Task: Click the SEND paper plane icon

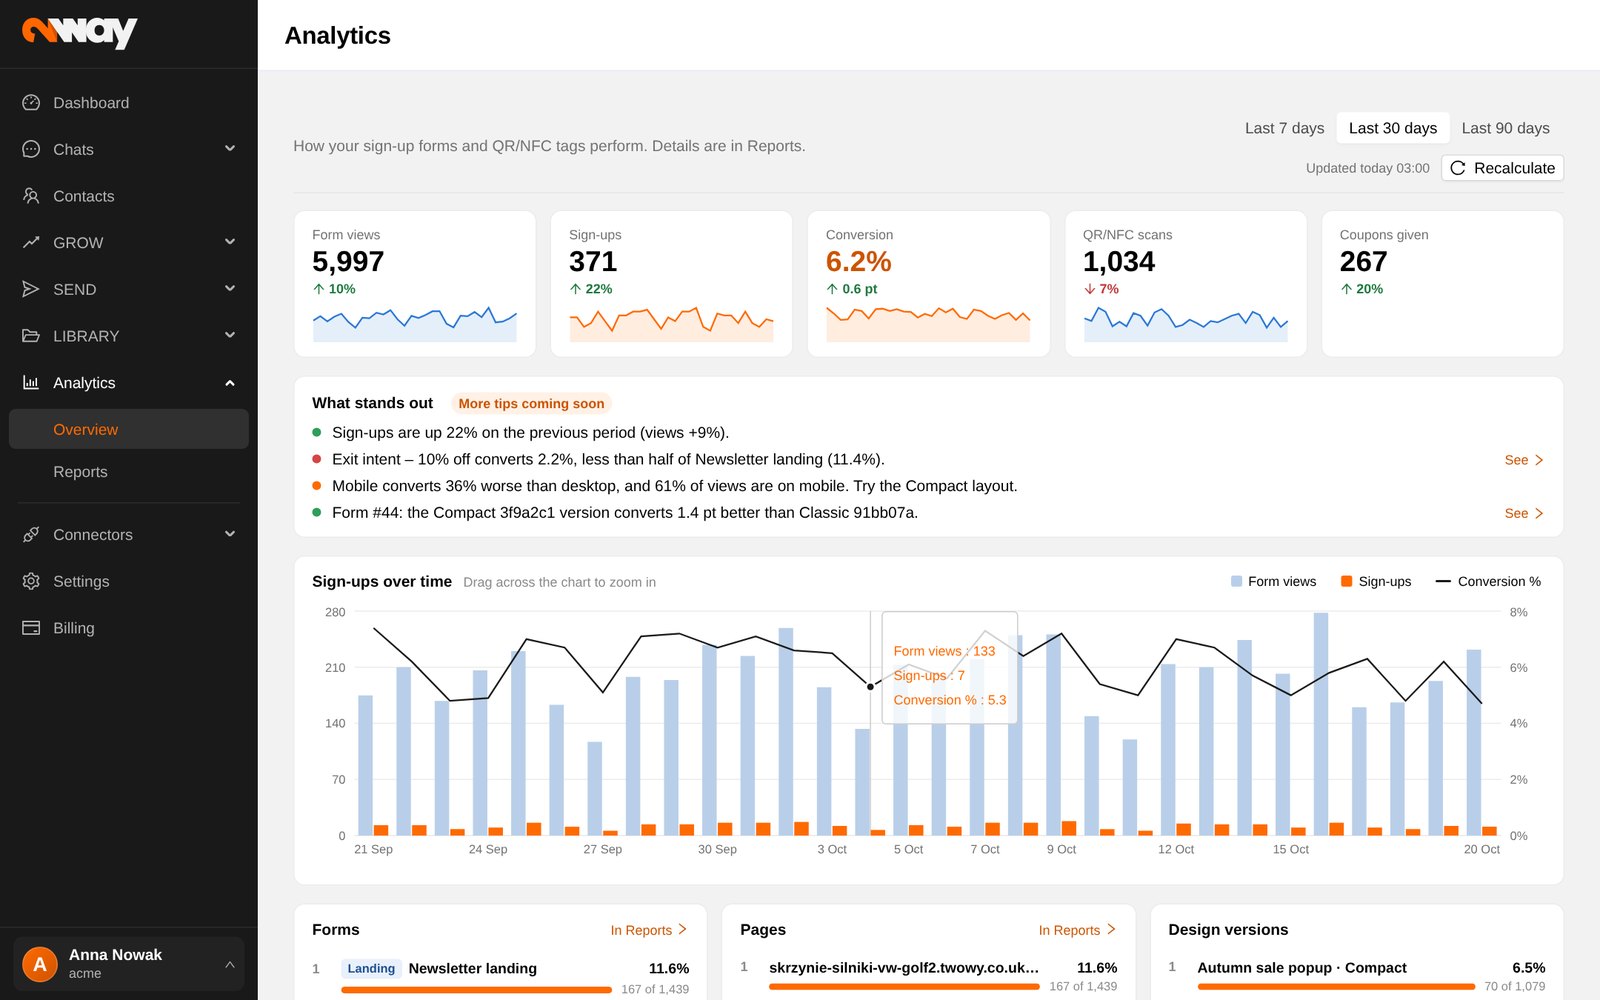Action: [x=31, y=289]
